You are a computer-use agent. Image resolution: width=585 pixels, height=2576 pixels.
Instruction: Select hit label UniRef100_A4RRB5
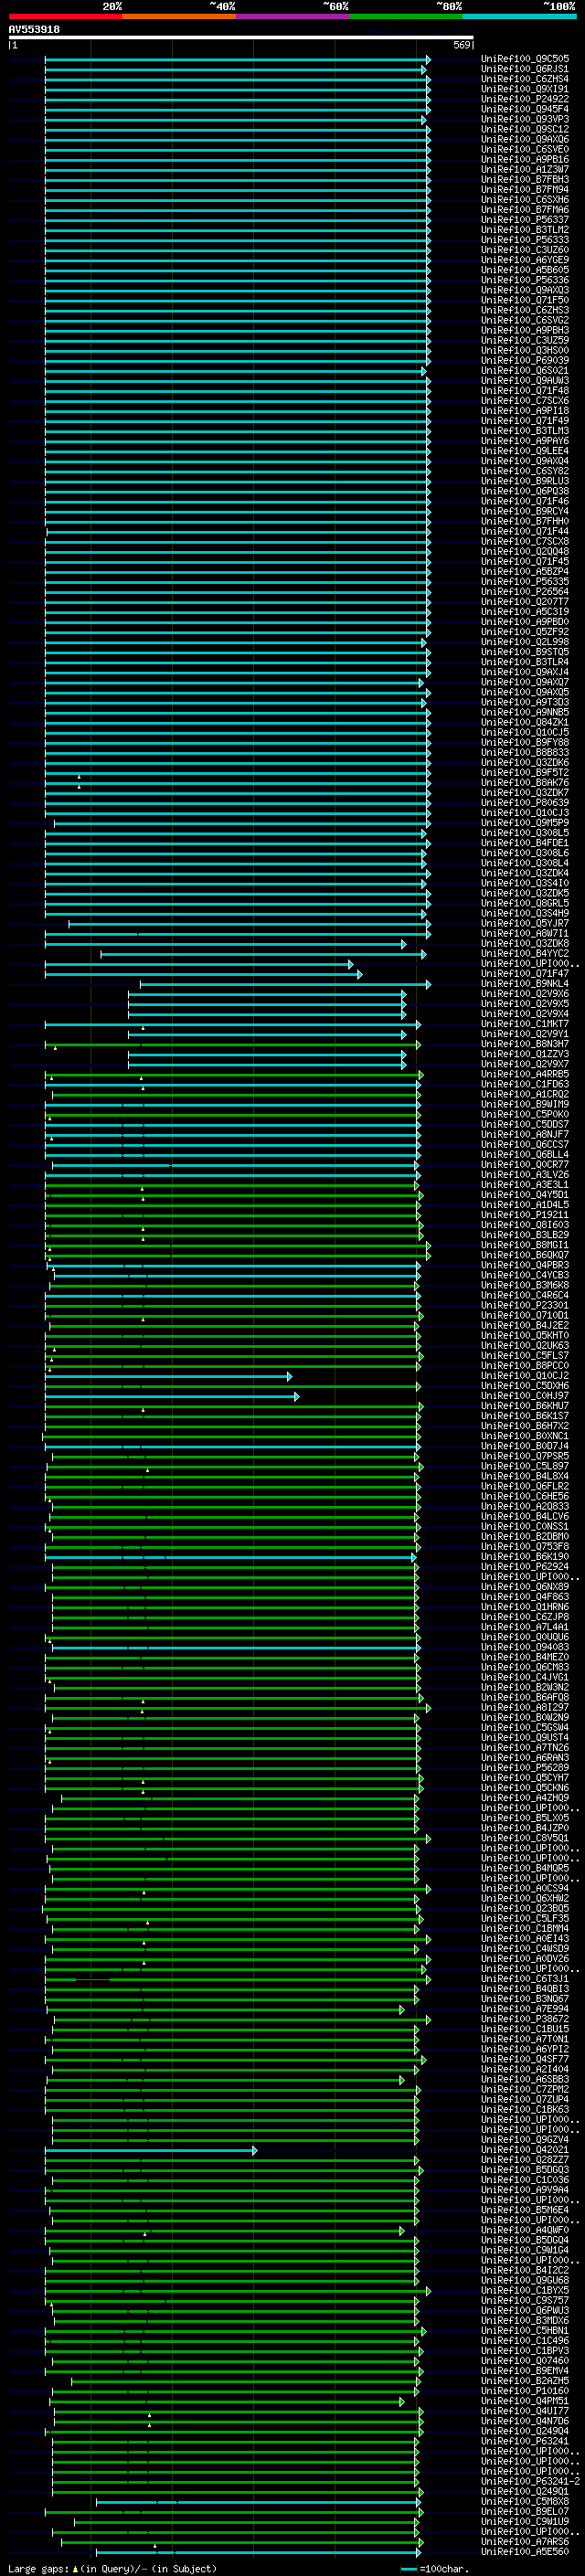click(525, 1074)
